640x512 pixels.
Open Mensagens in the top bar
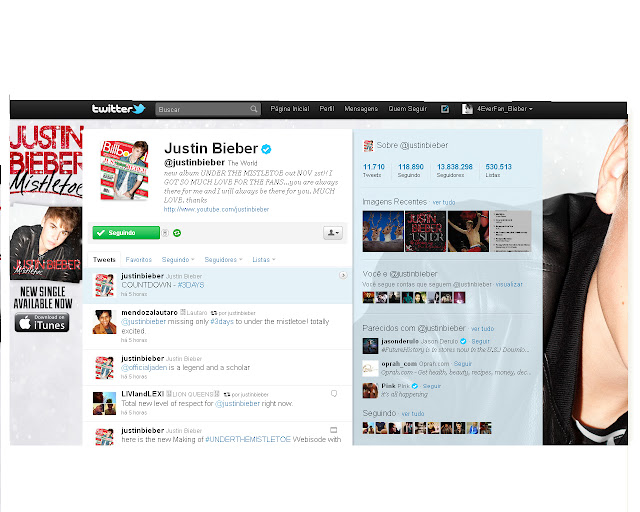(361, 109)
